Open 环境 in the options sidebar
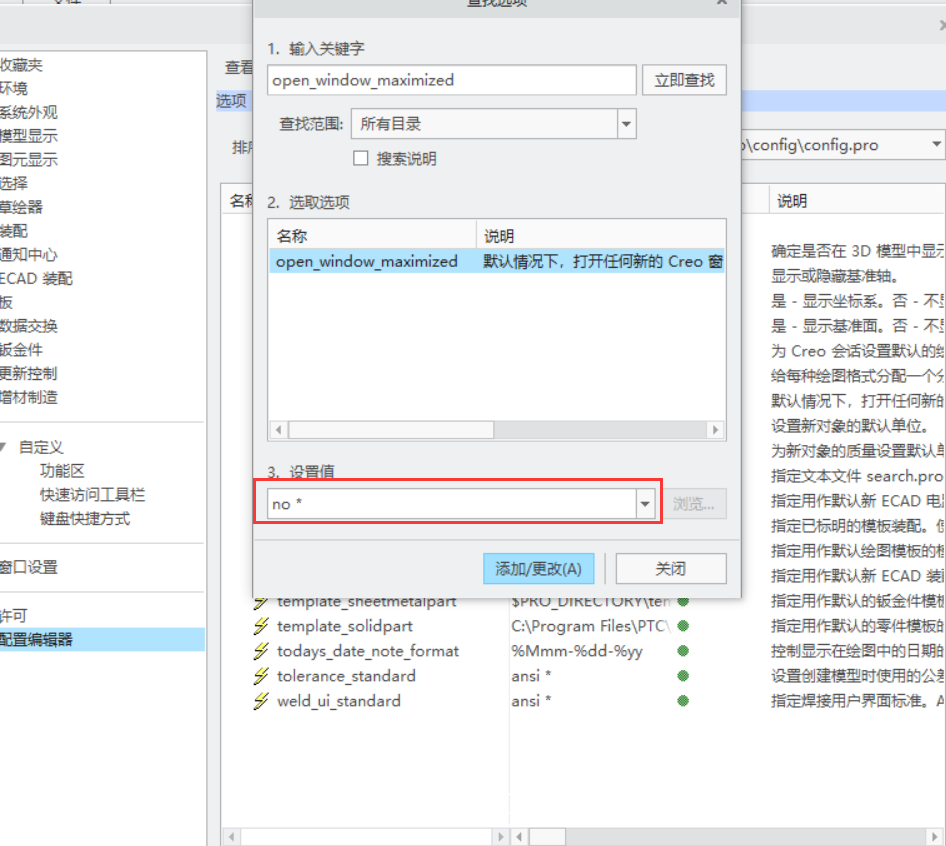This screenshot has width=946, height=846. [14, 88]
